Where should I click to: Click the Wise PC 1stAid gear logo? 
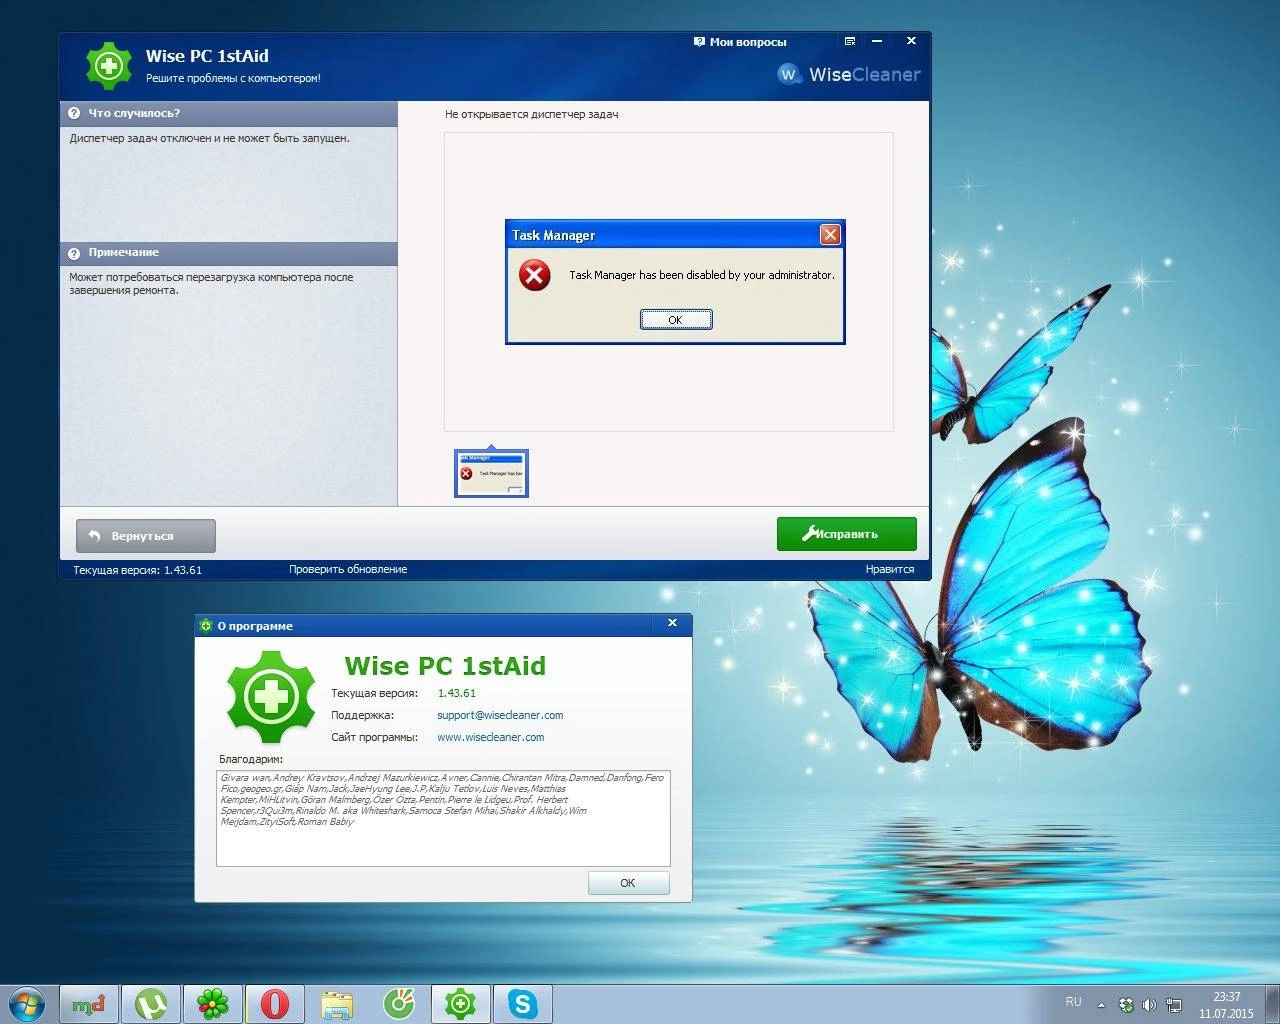(x=109, y=66)
